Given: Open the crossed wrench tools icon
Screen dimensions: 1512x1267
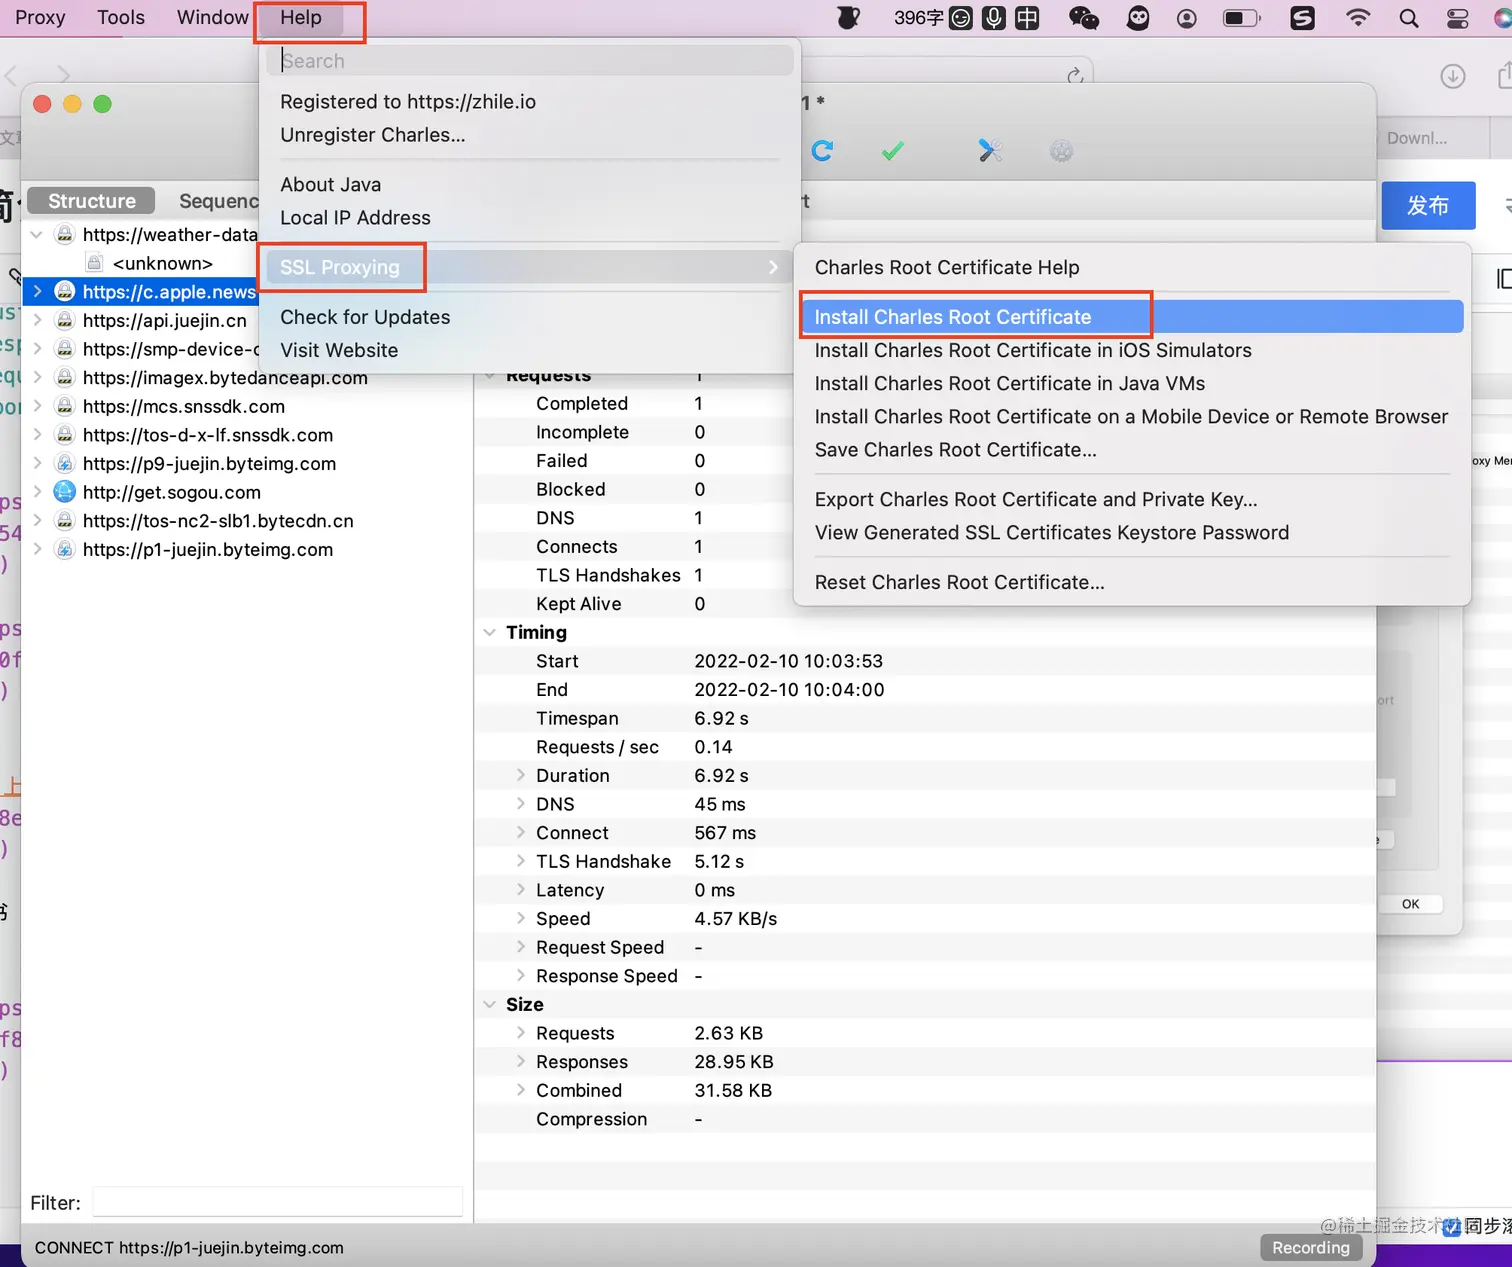Looking at the screenshot, I should tap(990, 150).
